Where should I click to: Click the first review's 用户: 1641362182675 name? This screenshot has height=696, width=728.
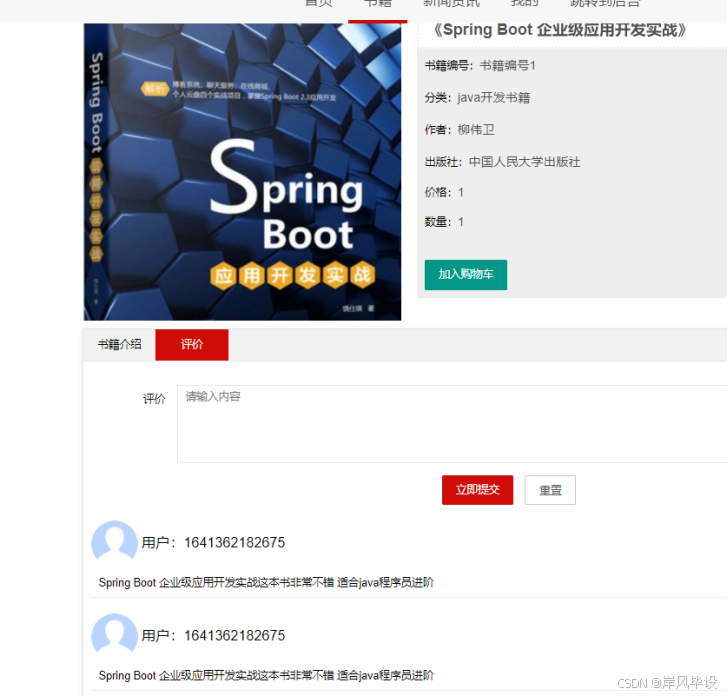coord(213,542)
